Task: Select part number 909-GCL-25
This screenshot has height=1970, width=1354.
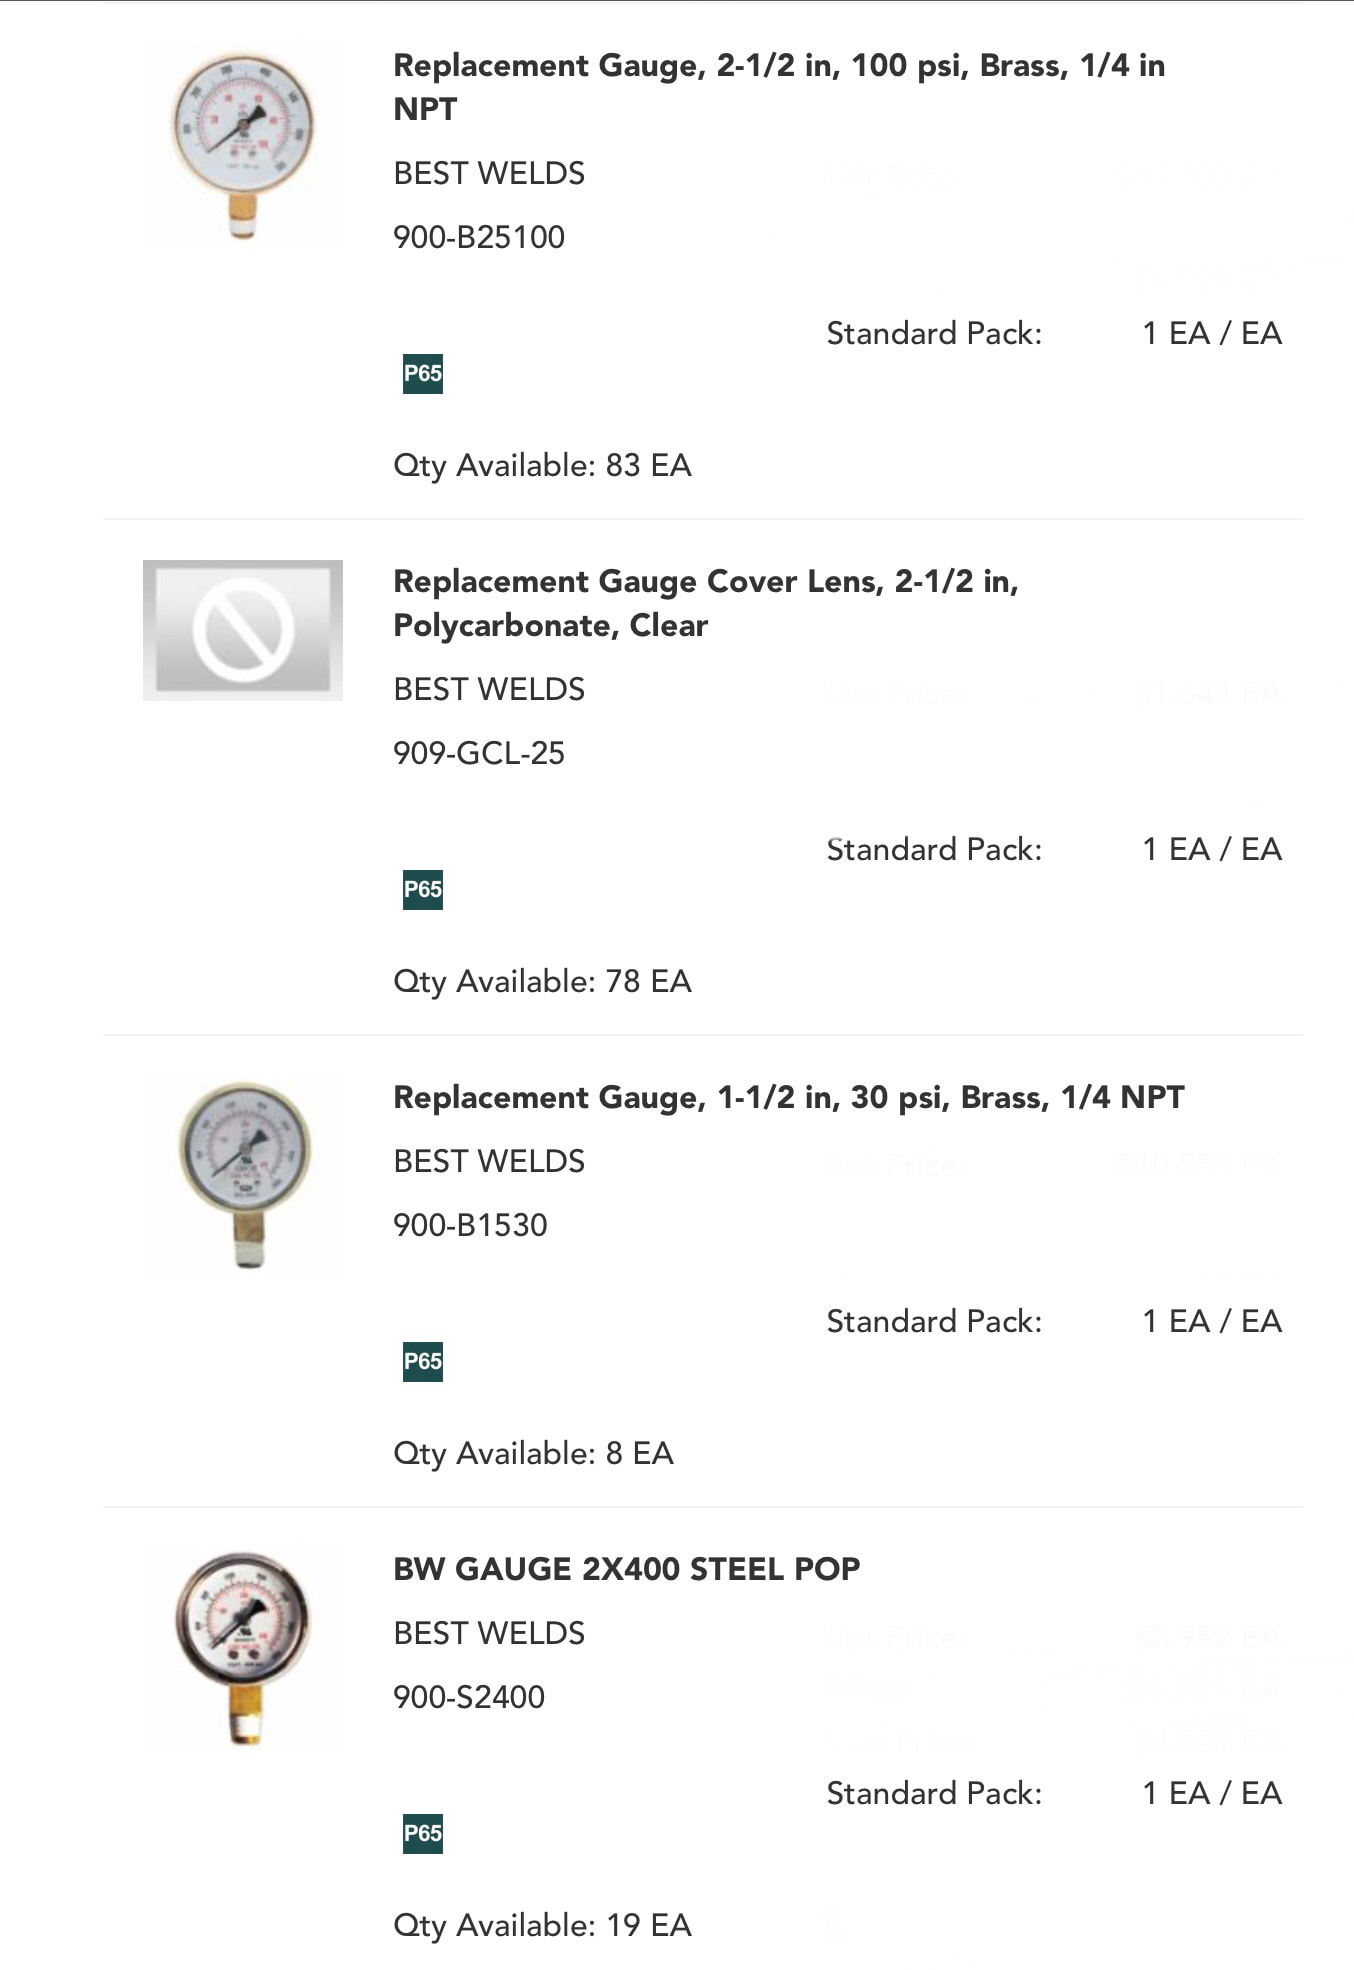Action: pyautogui.click(x=479, y=753)
